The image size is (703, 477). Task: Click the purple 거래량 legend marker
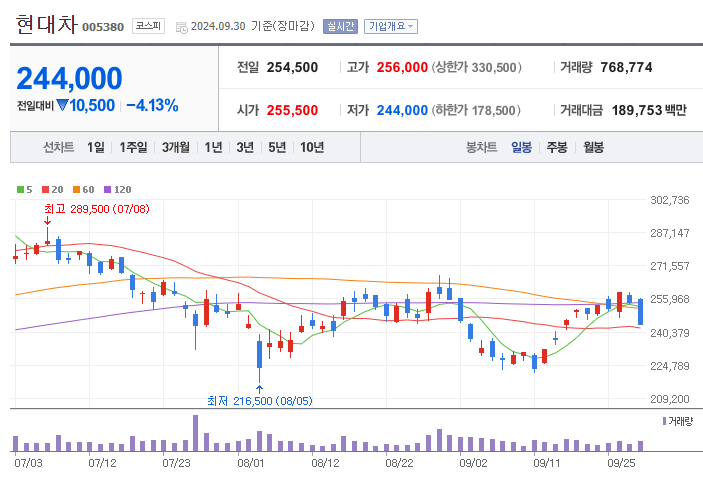[664, 421]
